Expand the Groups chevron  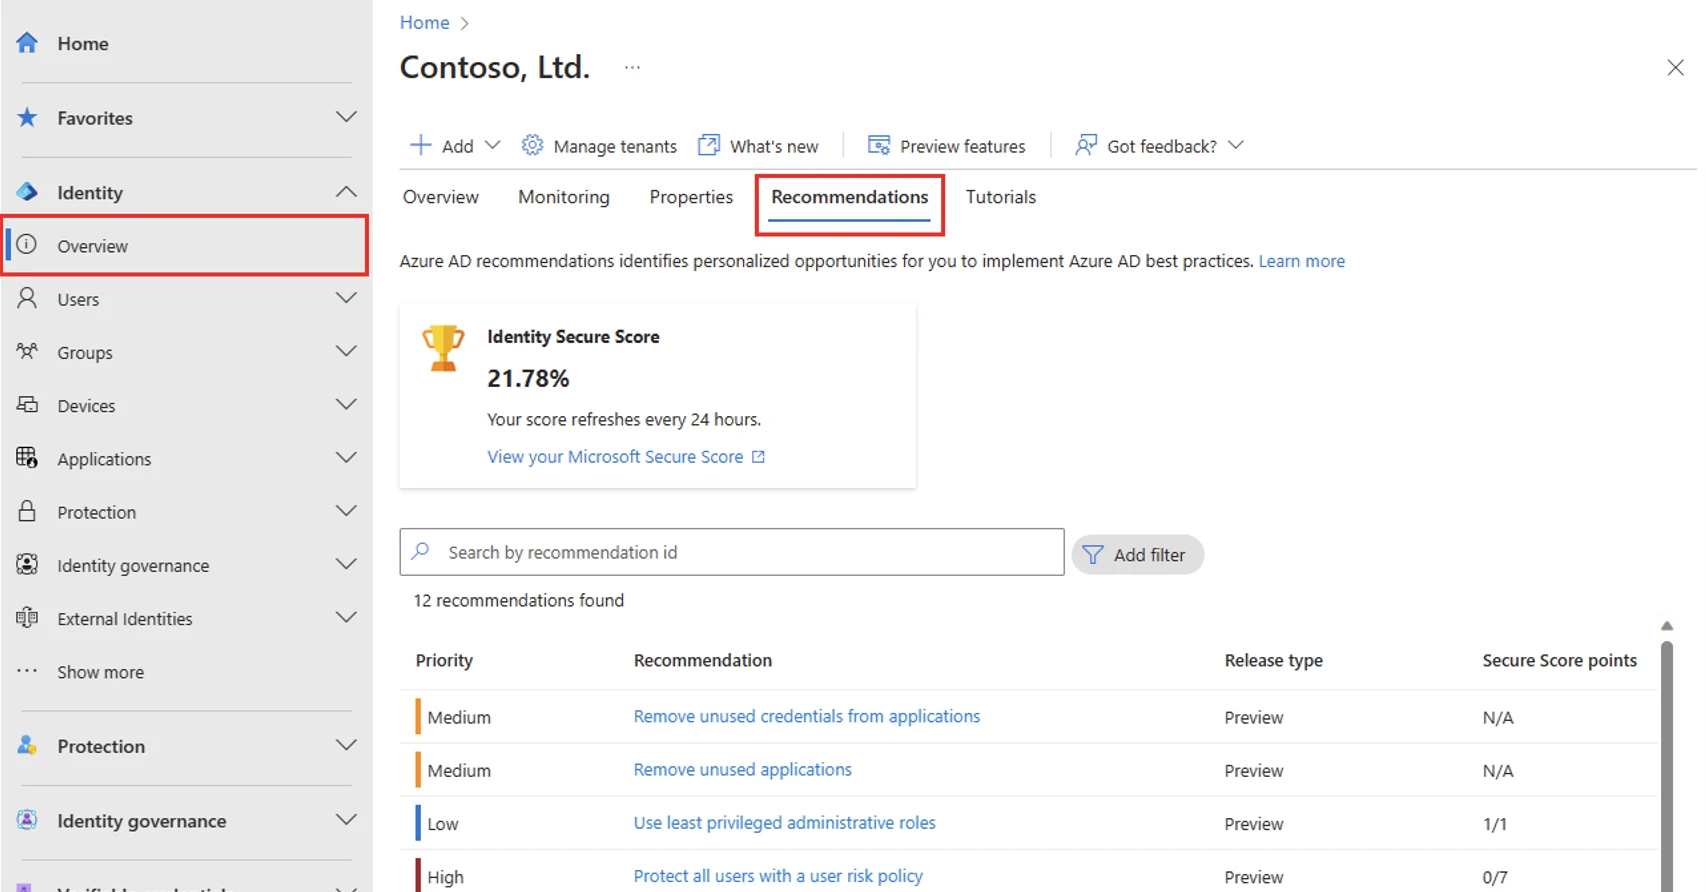point(346,351)
